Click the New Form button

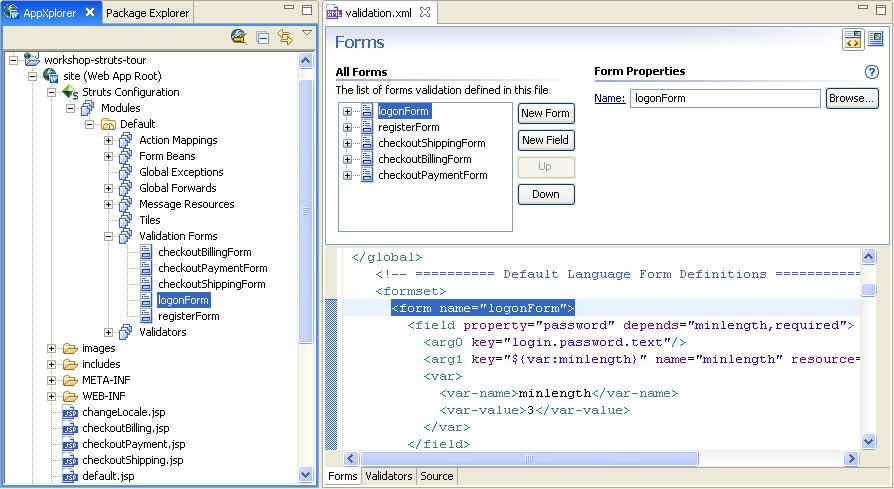[x=546, y=113]
